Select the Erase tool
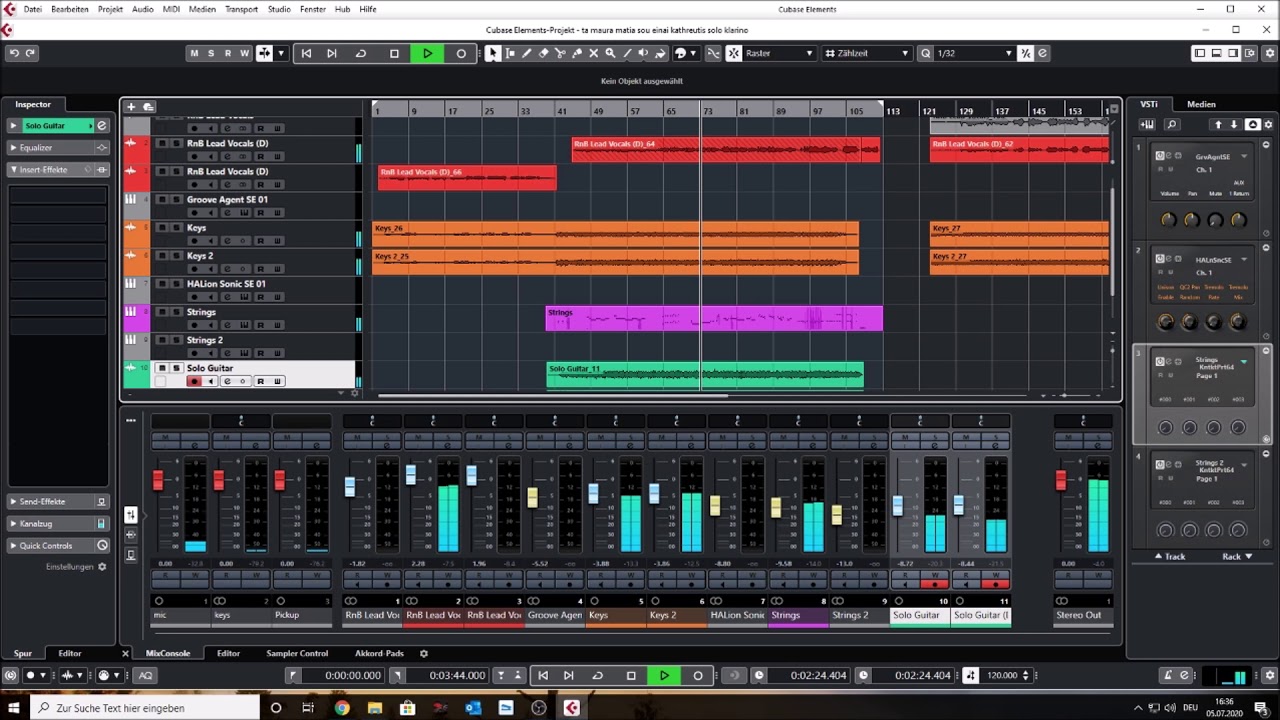The image size is (1280, 720). (x=544, y=53)
